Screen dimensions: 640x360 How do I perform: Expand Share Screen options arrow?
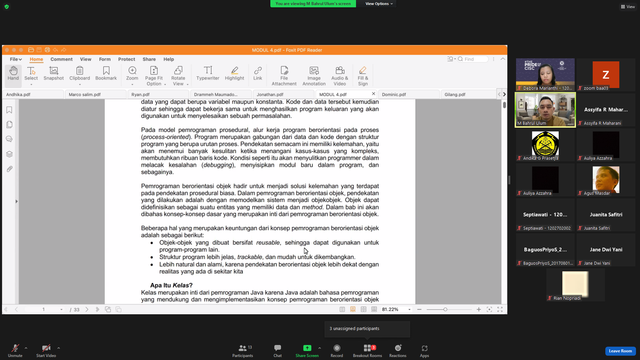click(x=319, y=348)
